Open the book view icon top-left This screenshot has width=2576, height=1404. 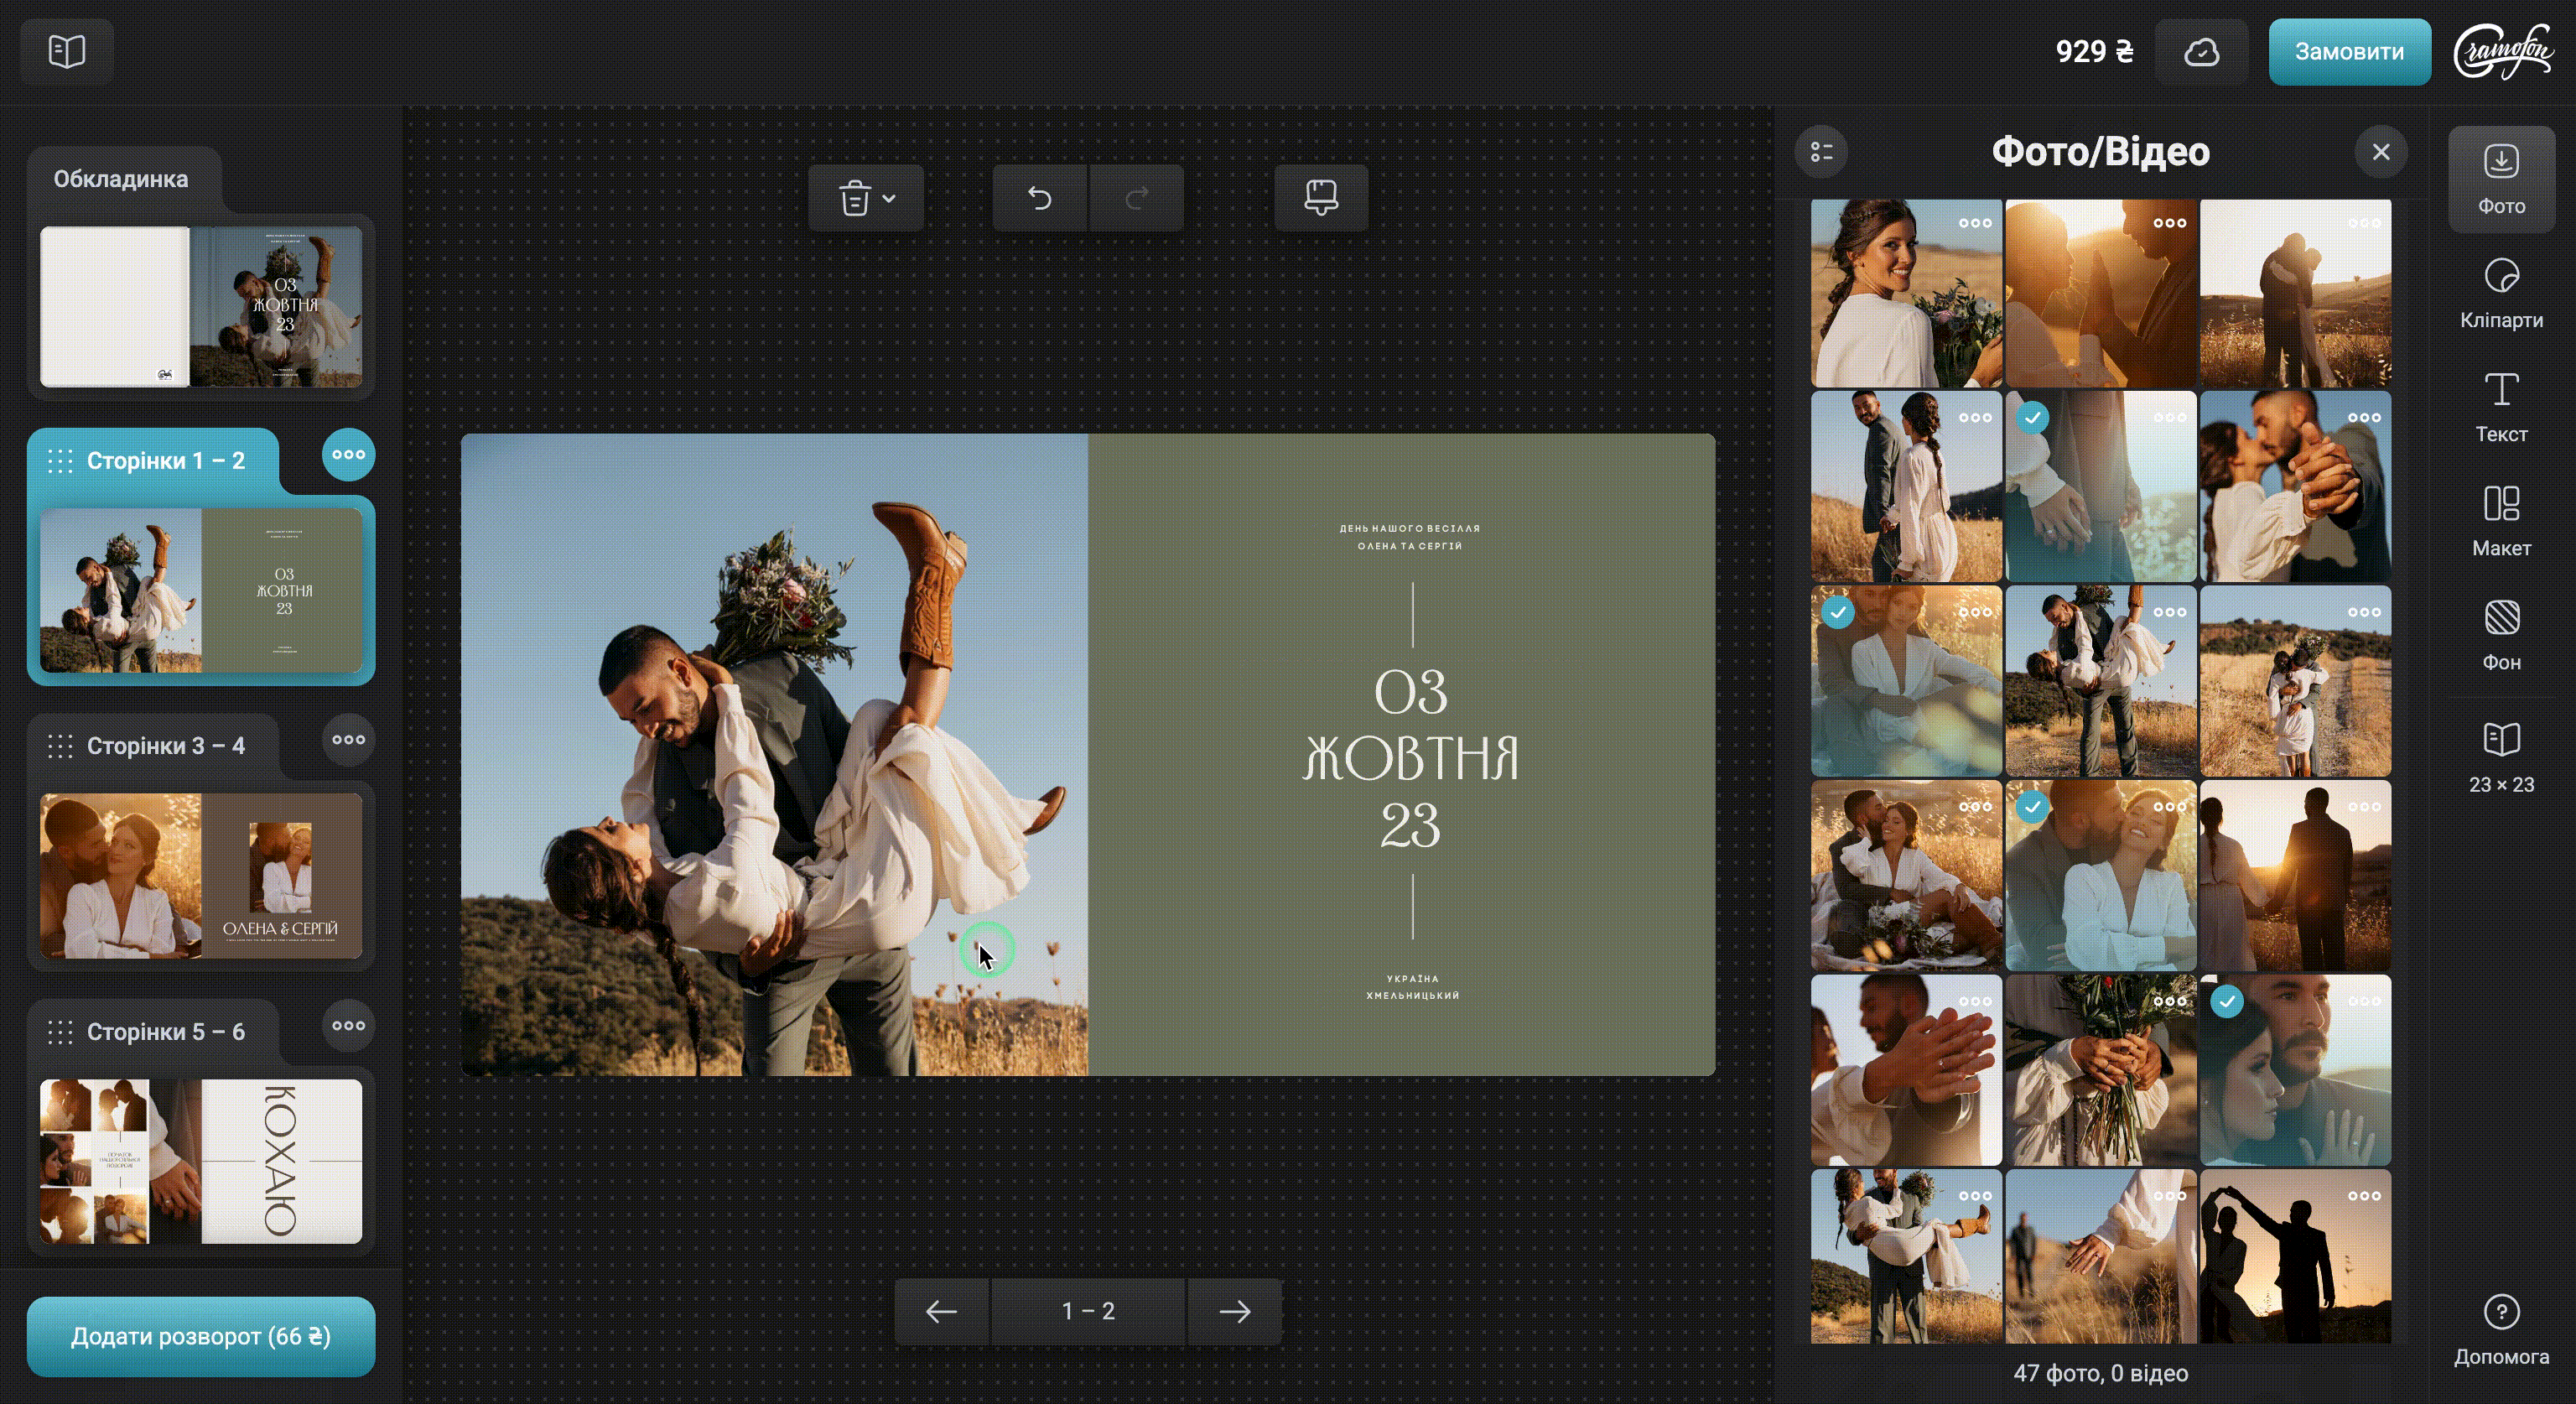[67, 51]
